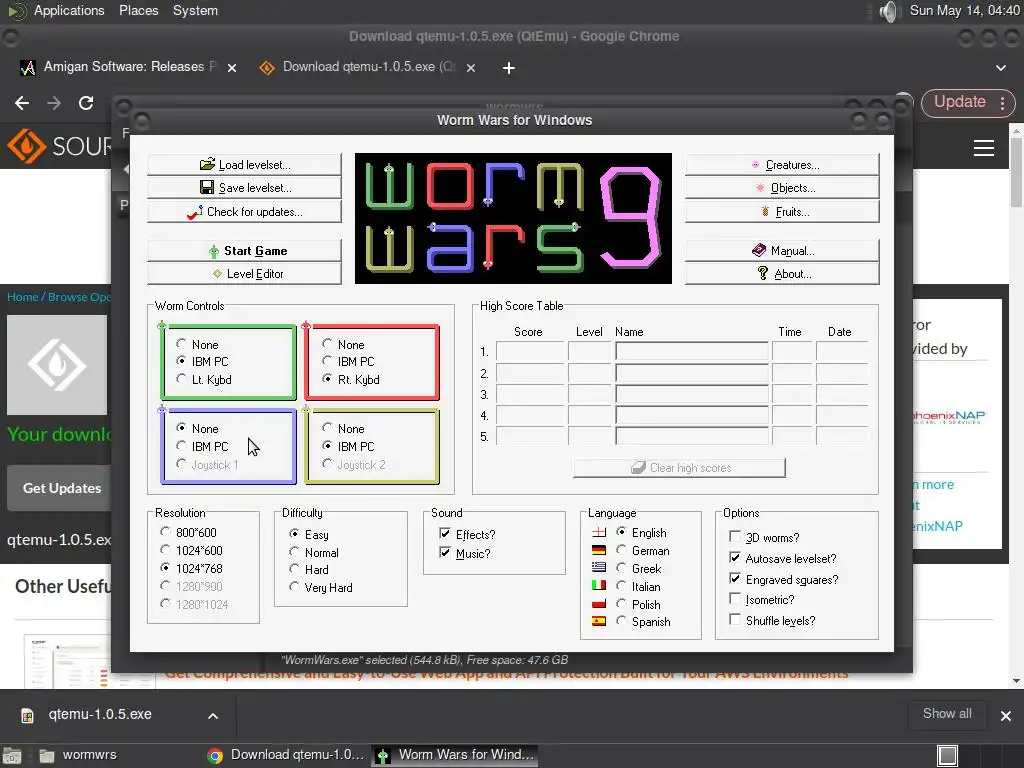Click the Load levelset button
The height and width of the screenshot is (768, 1024).
(x=244, y=165)
